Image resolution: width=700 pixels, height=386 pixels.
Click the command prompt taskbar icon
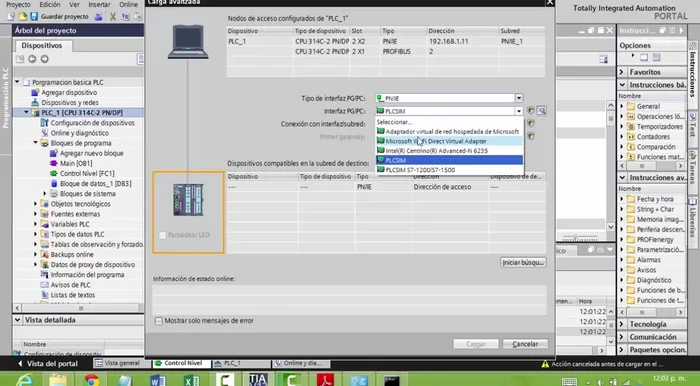tap(392, 381)
